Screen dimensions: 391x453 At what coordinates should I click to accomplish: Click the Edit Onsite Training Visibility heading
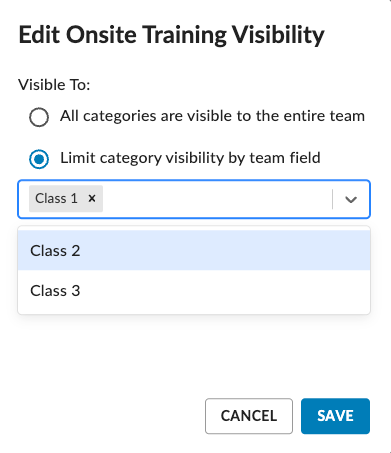click(172, 35)
